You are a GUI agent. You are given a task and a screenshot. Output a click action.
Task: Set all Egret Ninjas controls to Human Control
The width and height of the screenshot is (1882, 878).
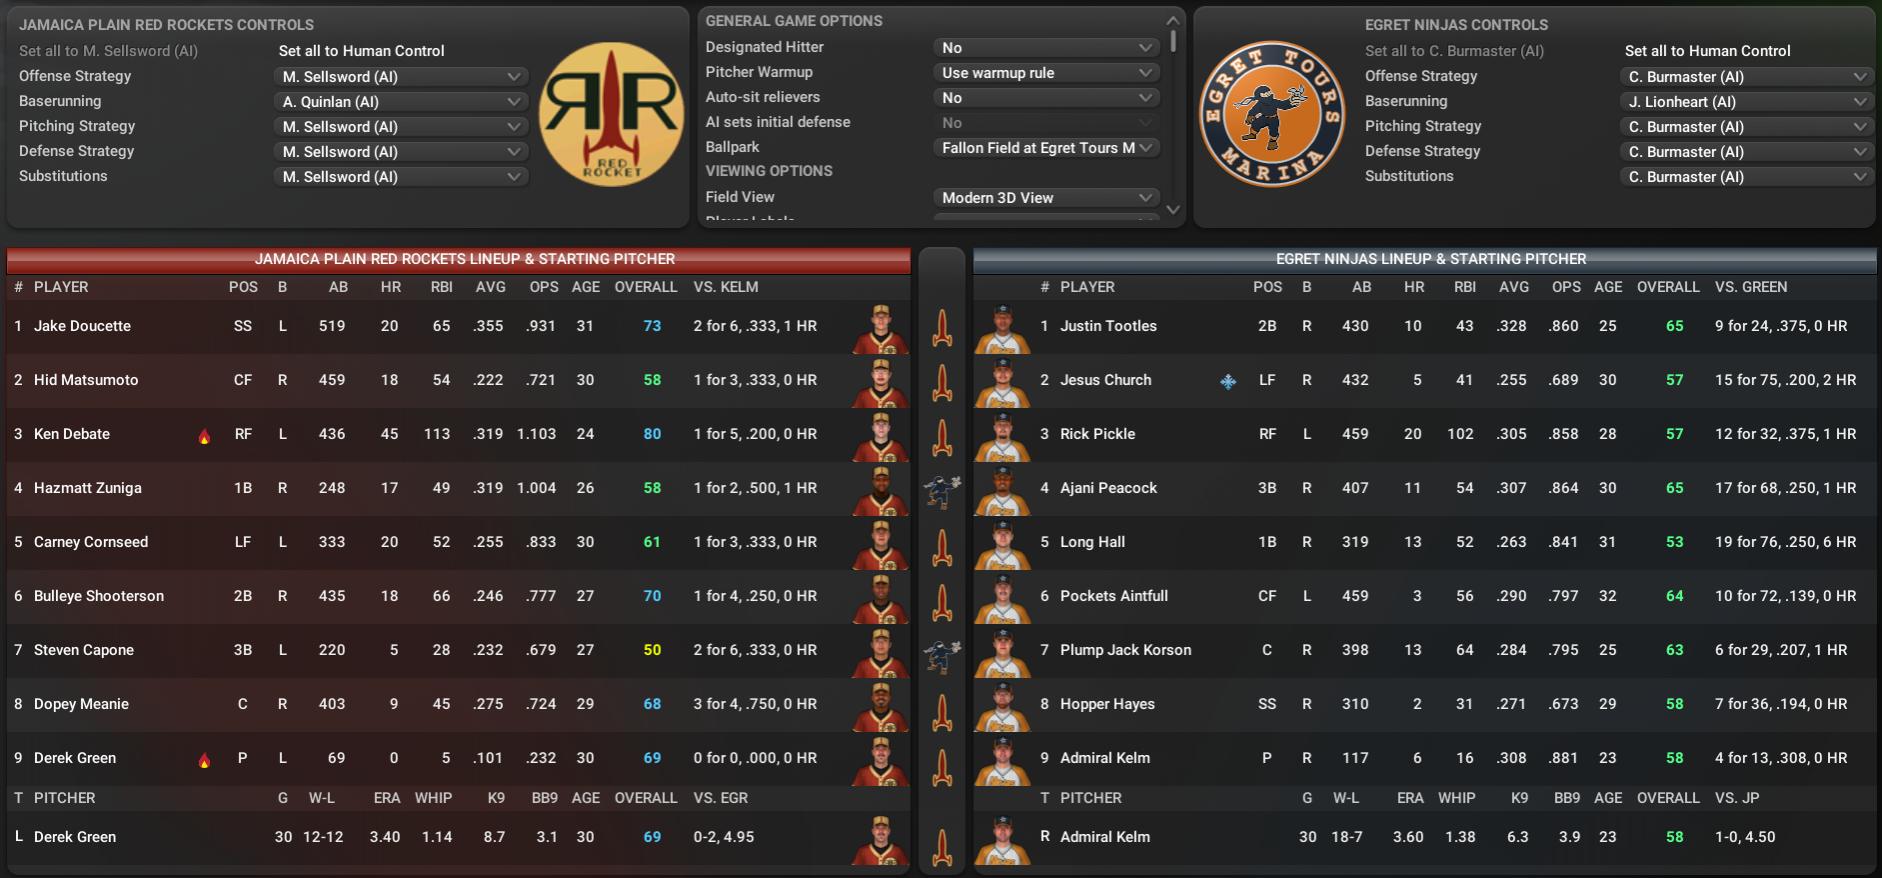click(1707, 51)
